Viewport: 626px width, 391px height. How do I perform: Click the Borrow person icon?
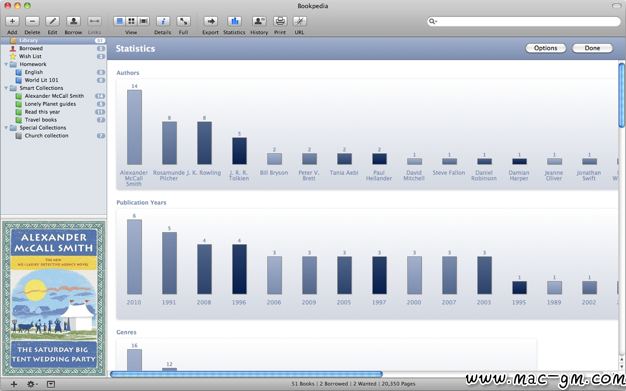tap(73, 21)
